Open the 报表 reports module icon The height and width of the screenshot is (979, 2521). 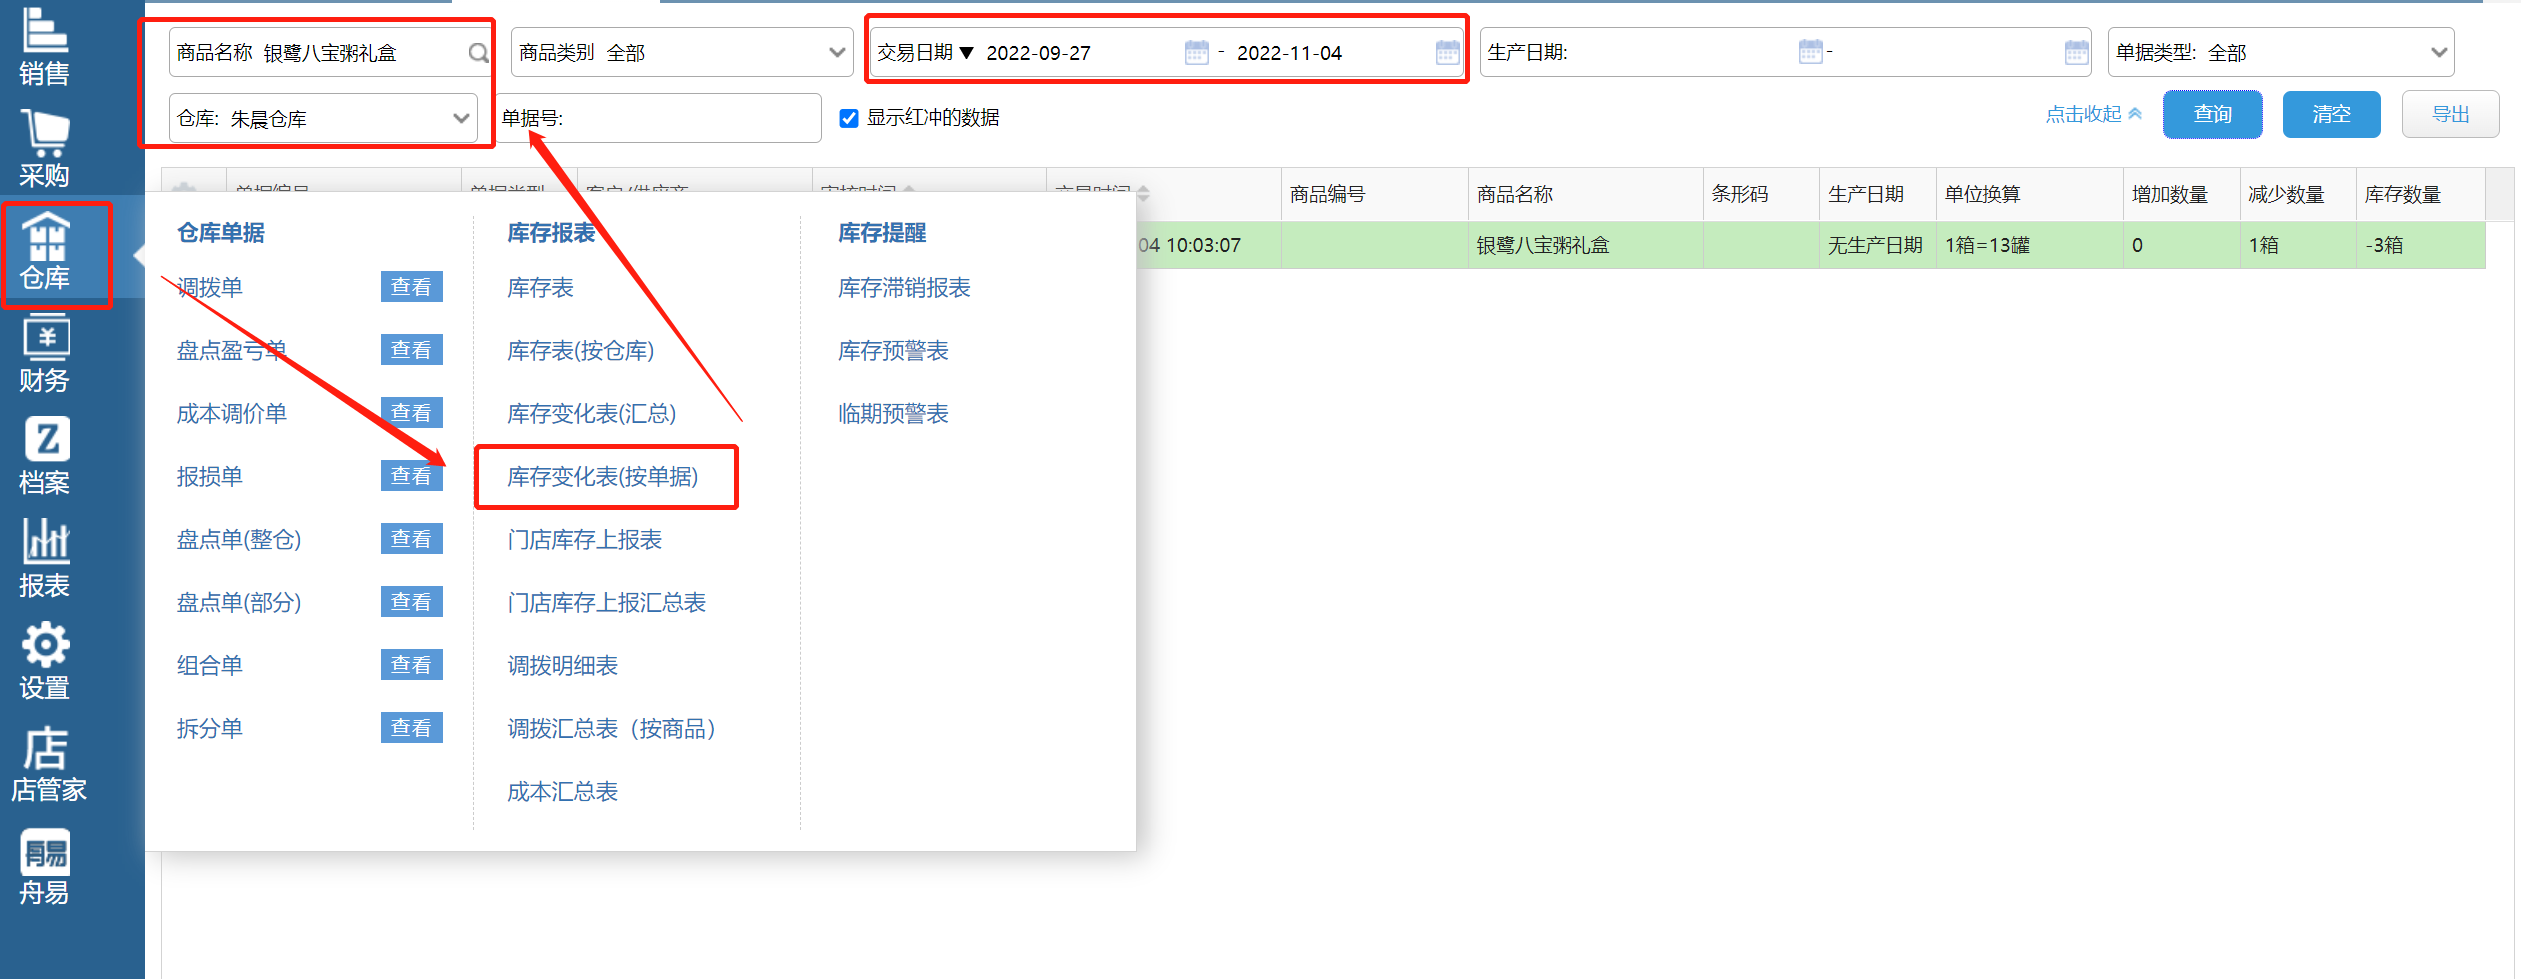pyautogui.click(x=45, y=558)
